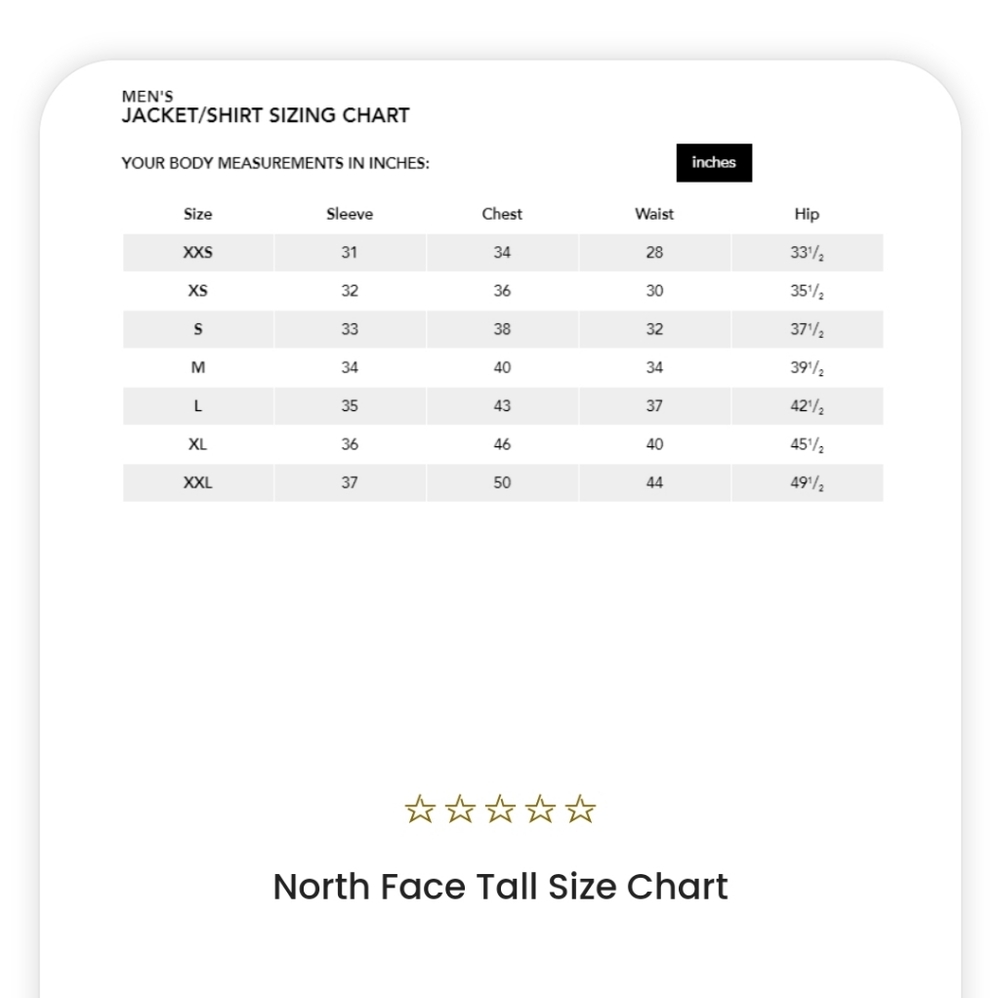Click the Size column header
The width and height of the screenshot is (1000, 998).
click(198, 214)
